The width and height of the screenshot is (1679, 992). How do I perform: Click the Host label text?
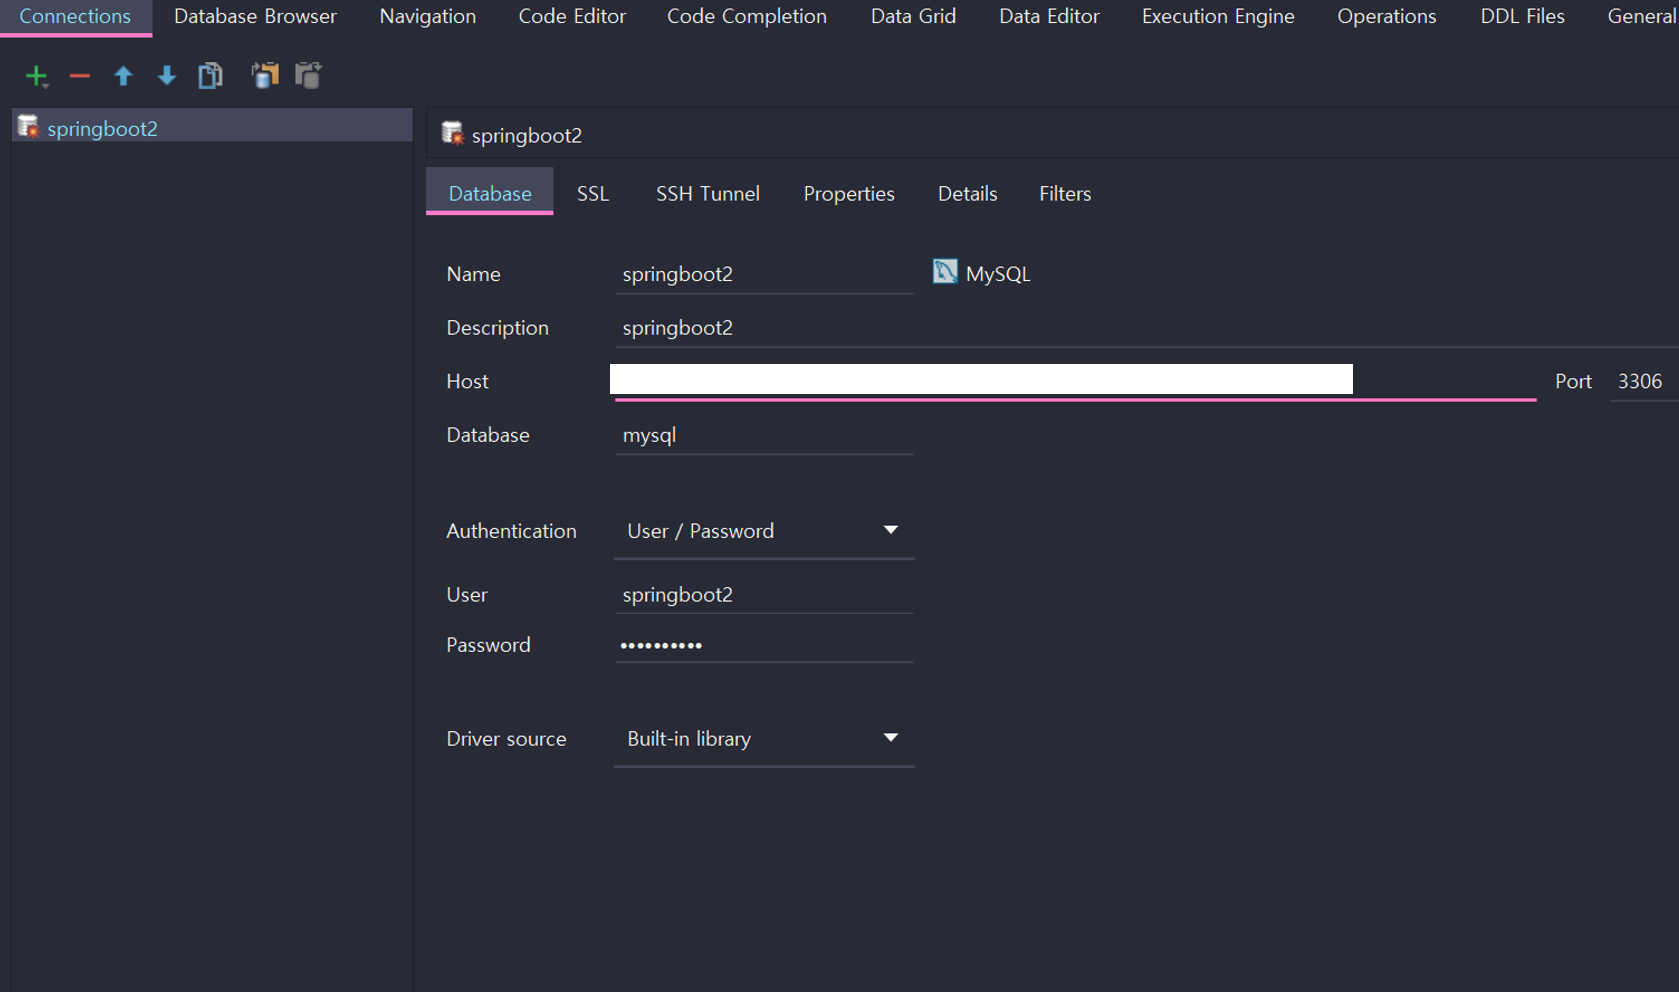tap(467, 381)
